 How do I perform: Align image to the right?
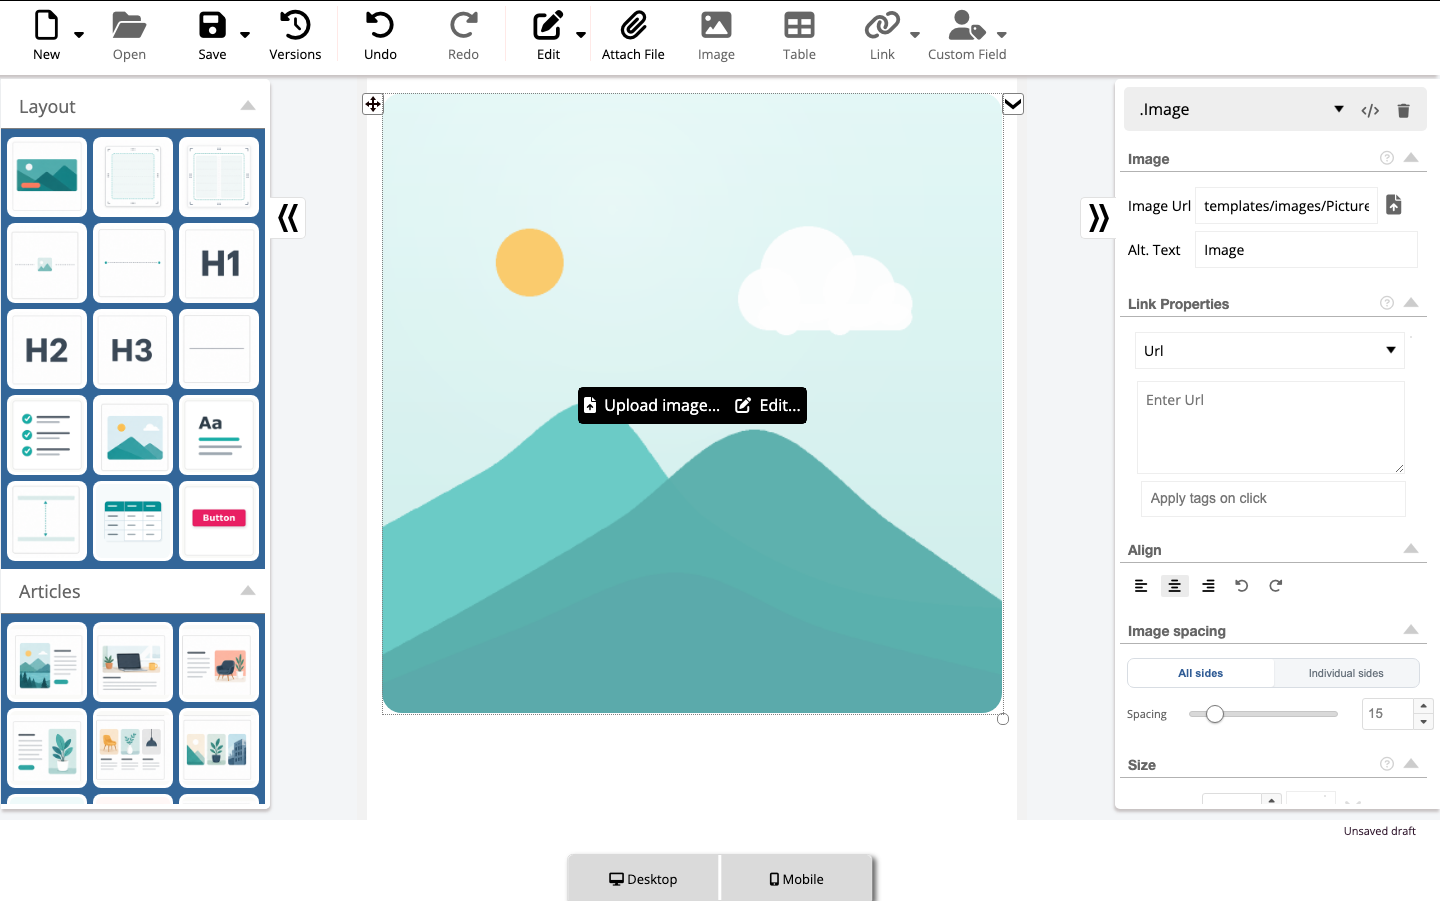tap(1209, 586)
